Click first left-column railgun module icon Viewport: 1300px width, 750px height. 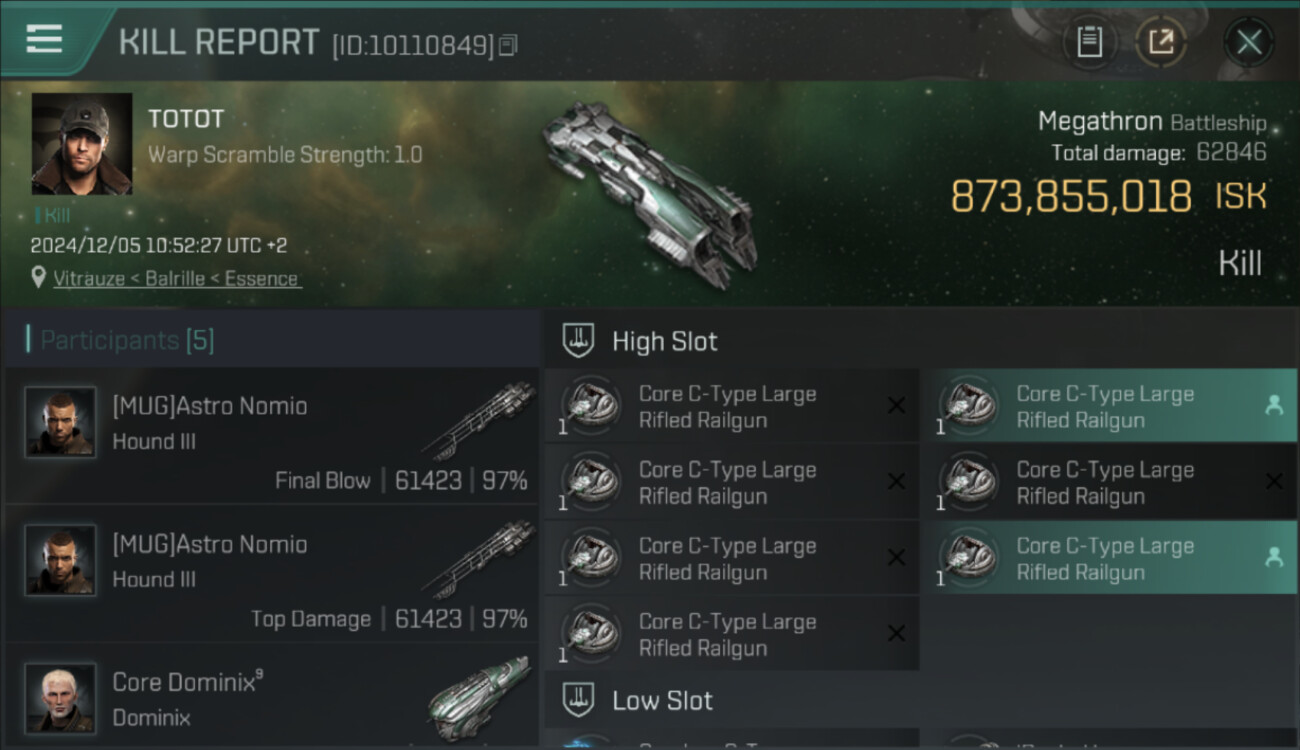pos(591,406)
